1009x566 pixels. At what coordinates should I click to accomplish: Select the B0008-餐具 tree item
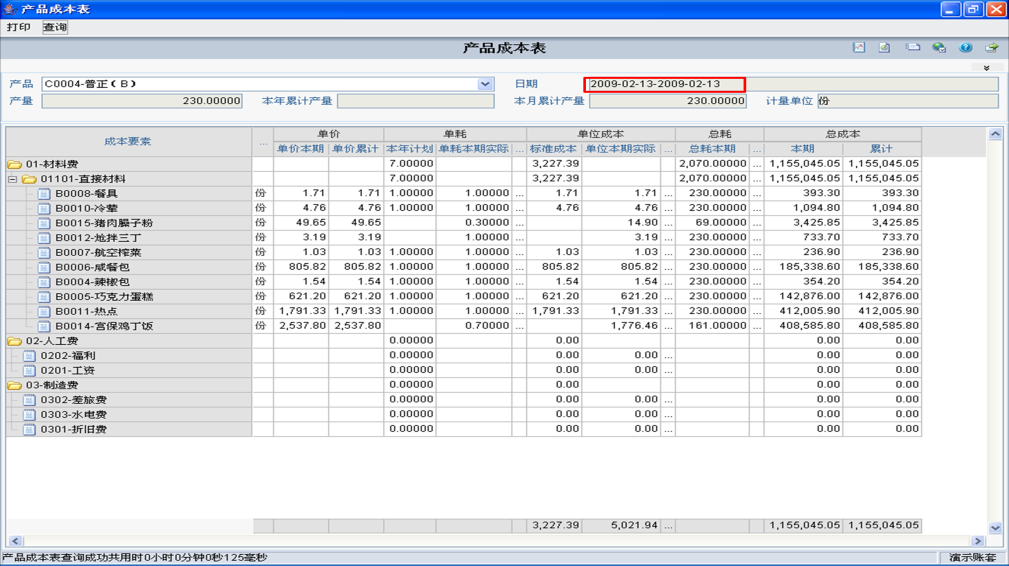(x=86, y=194)
